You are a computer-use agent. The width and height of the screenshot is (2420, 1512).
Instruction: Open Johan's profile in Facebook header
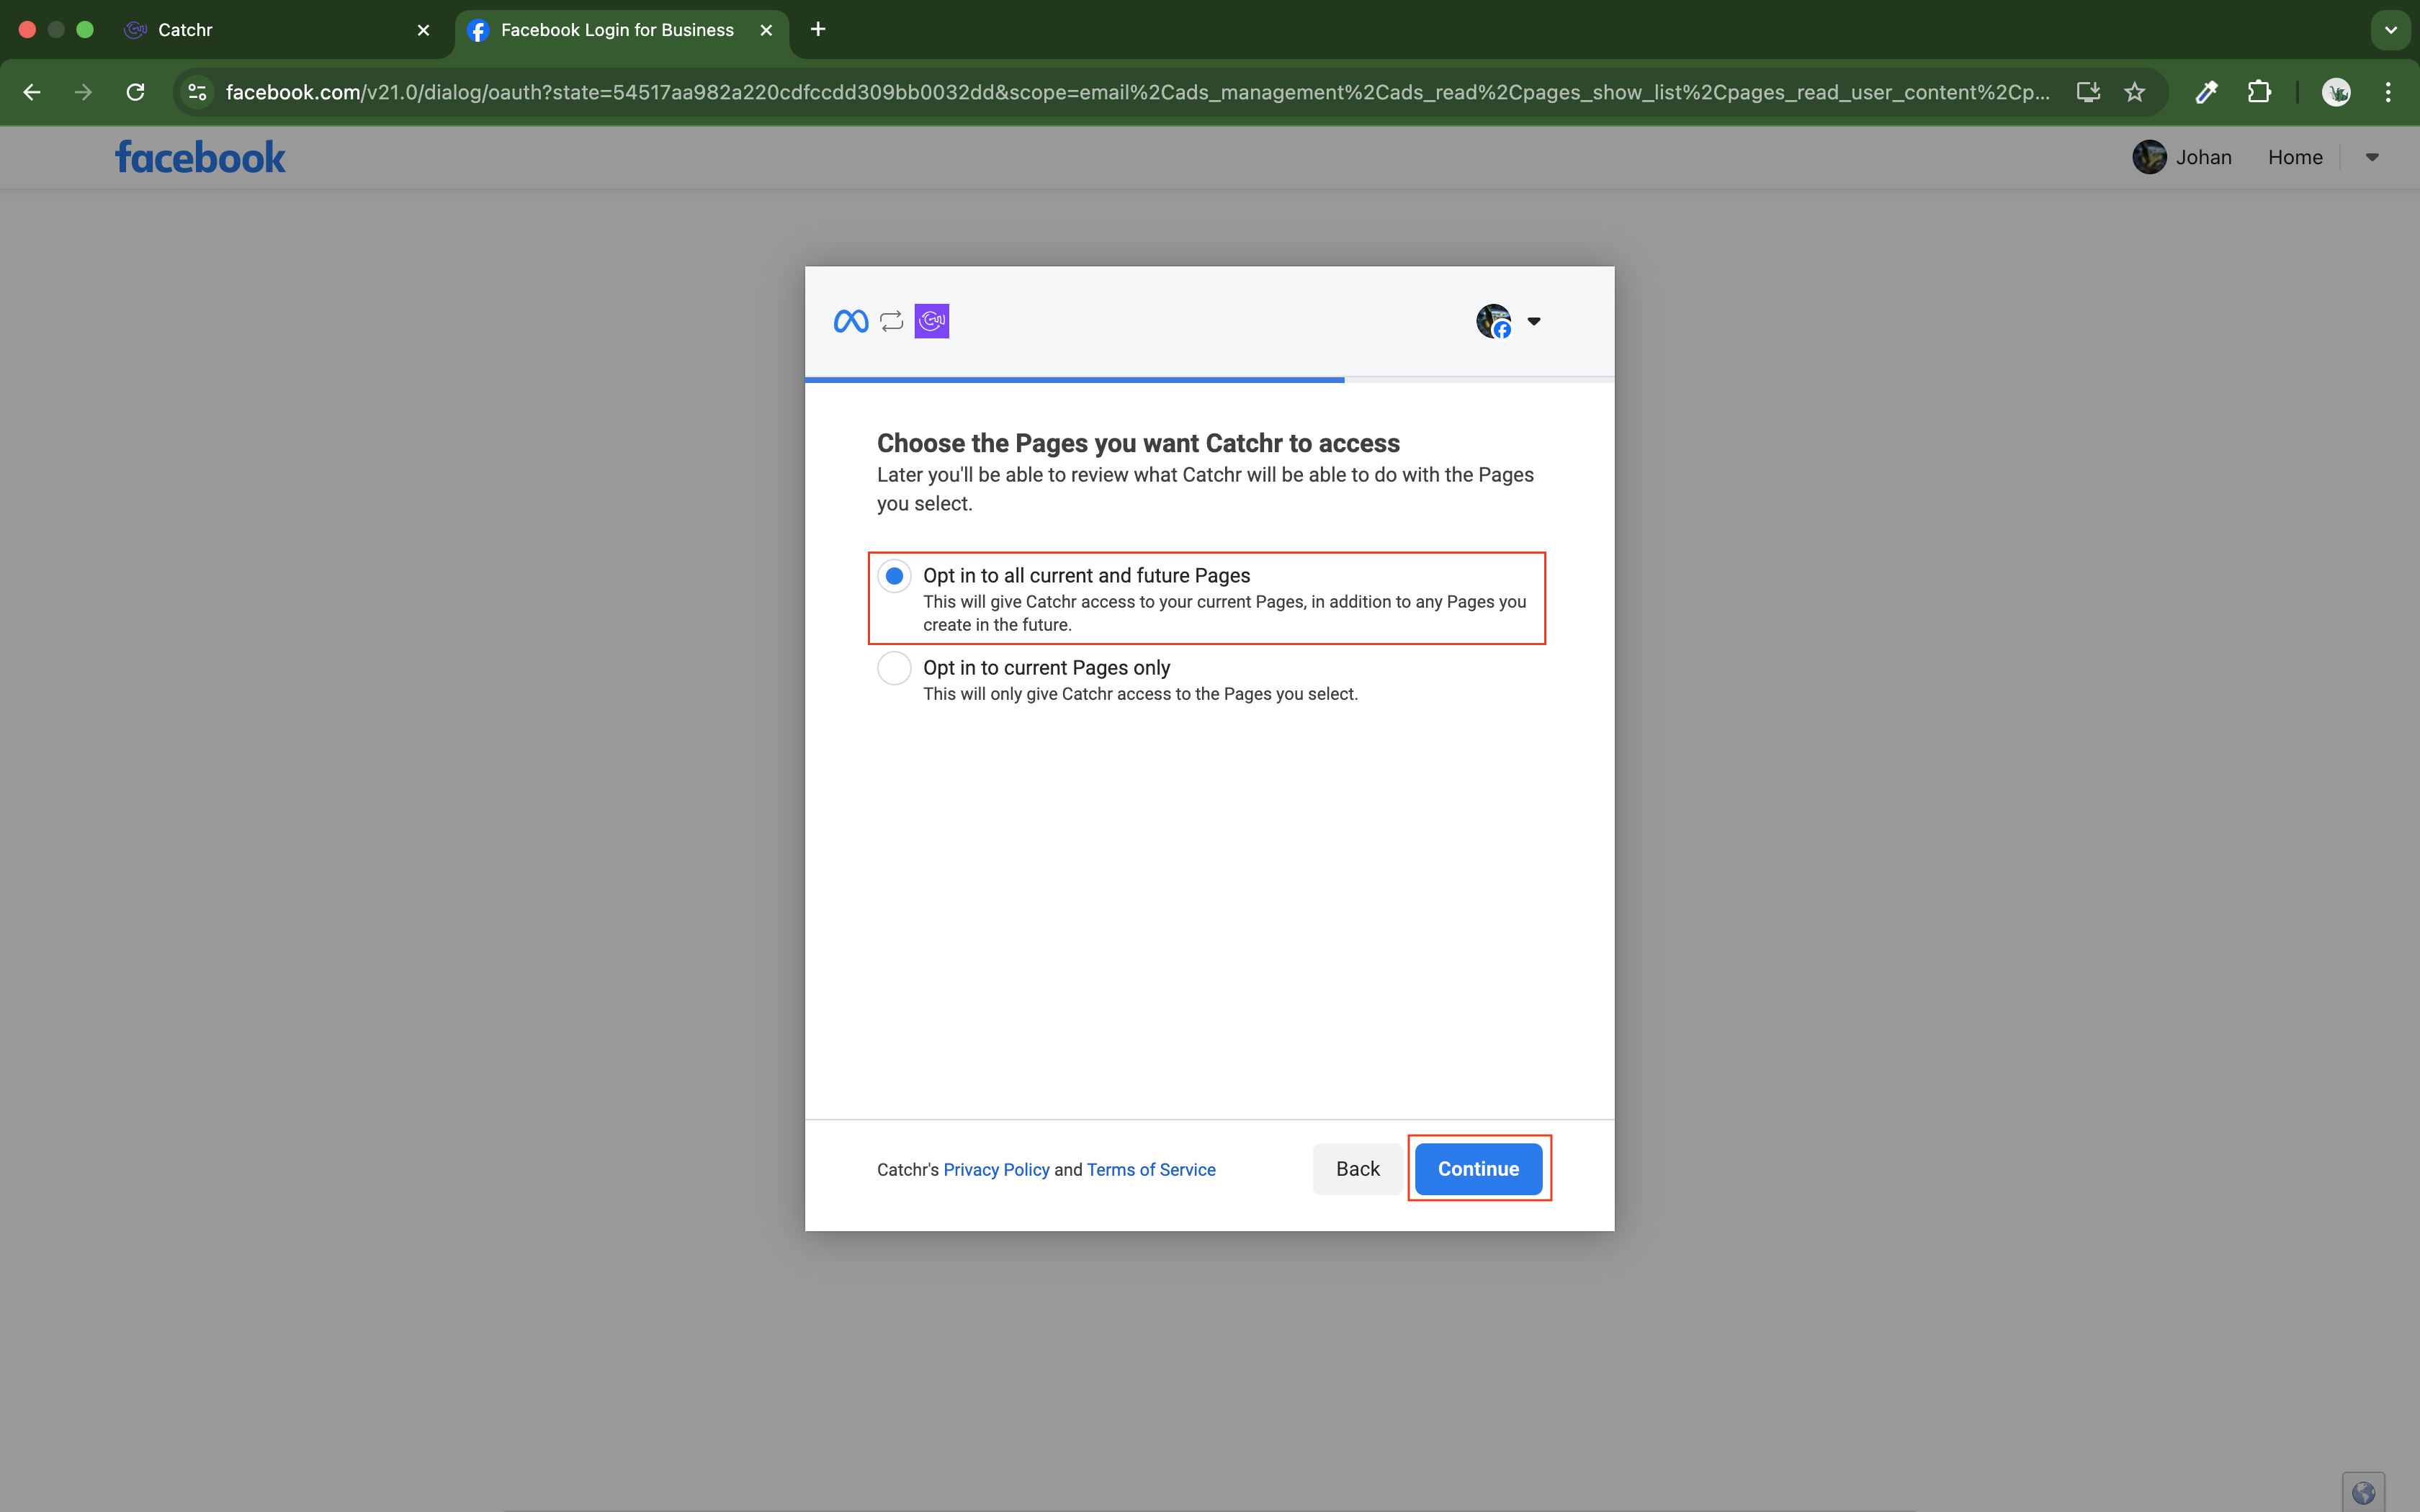tap(2182, 157)
